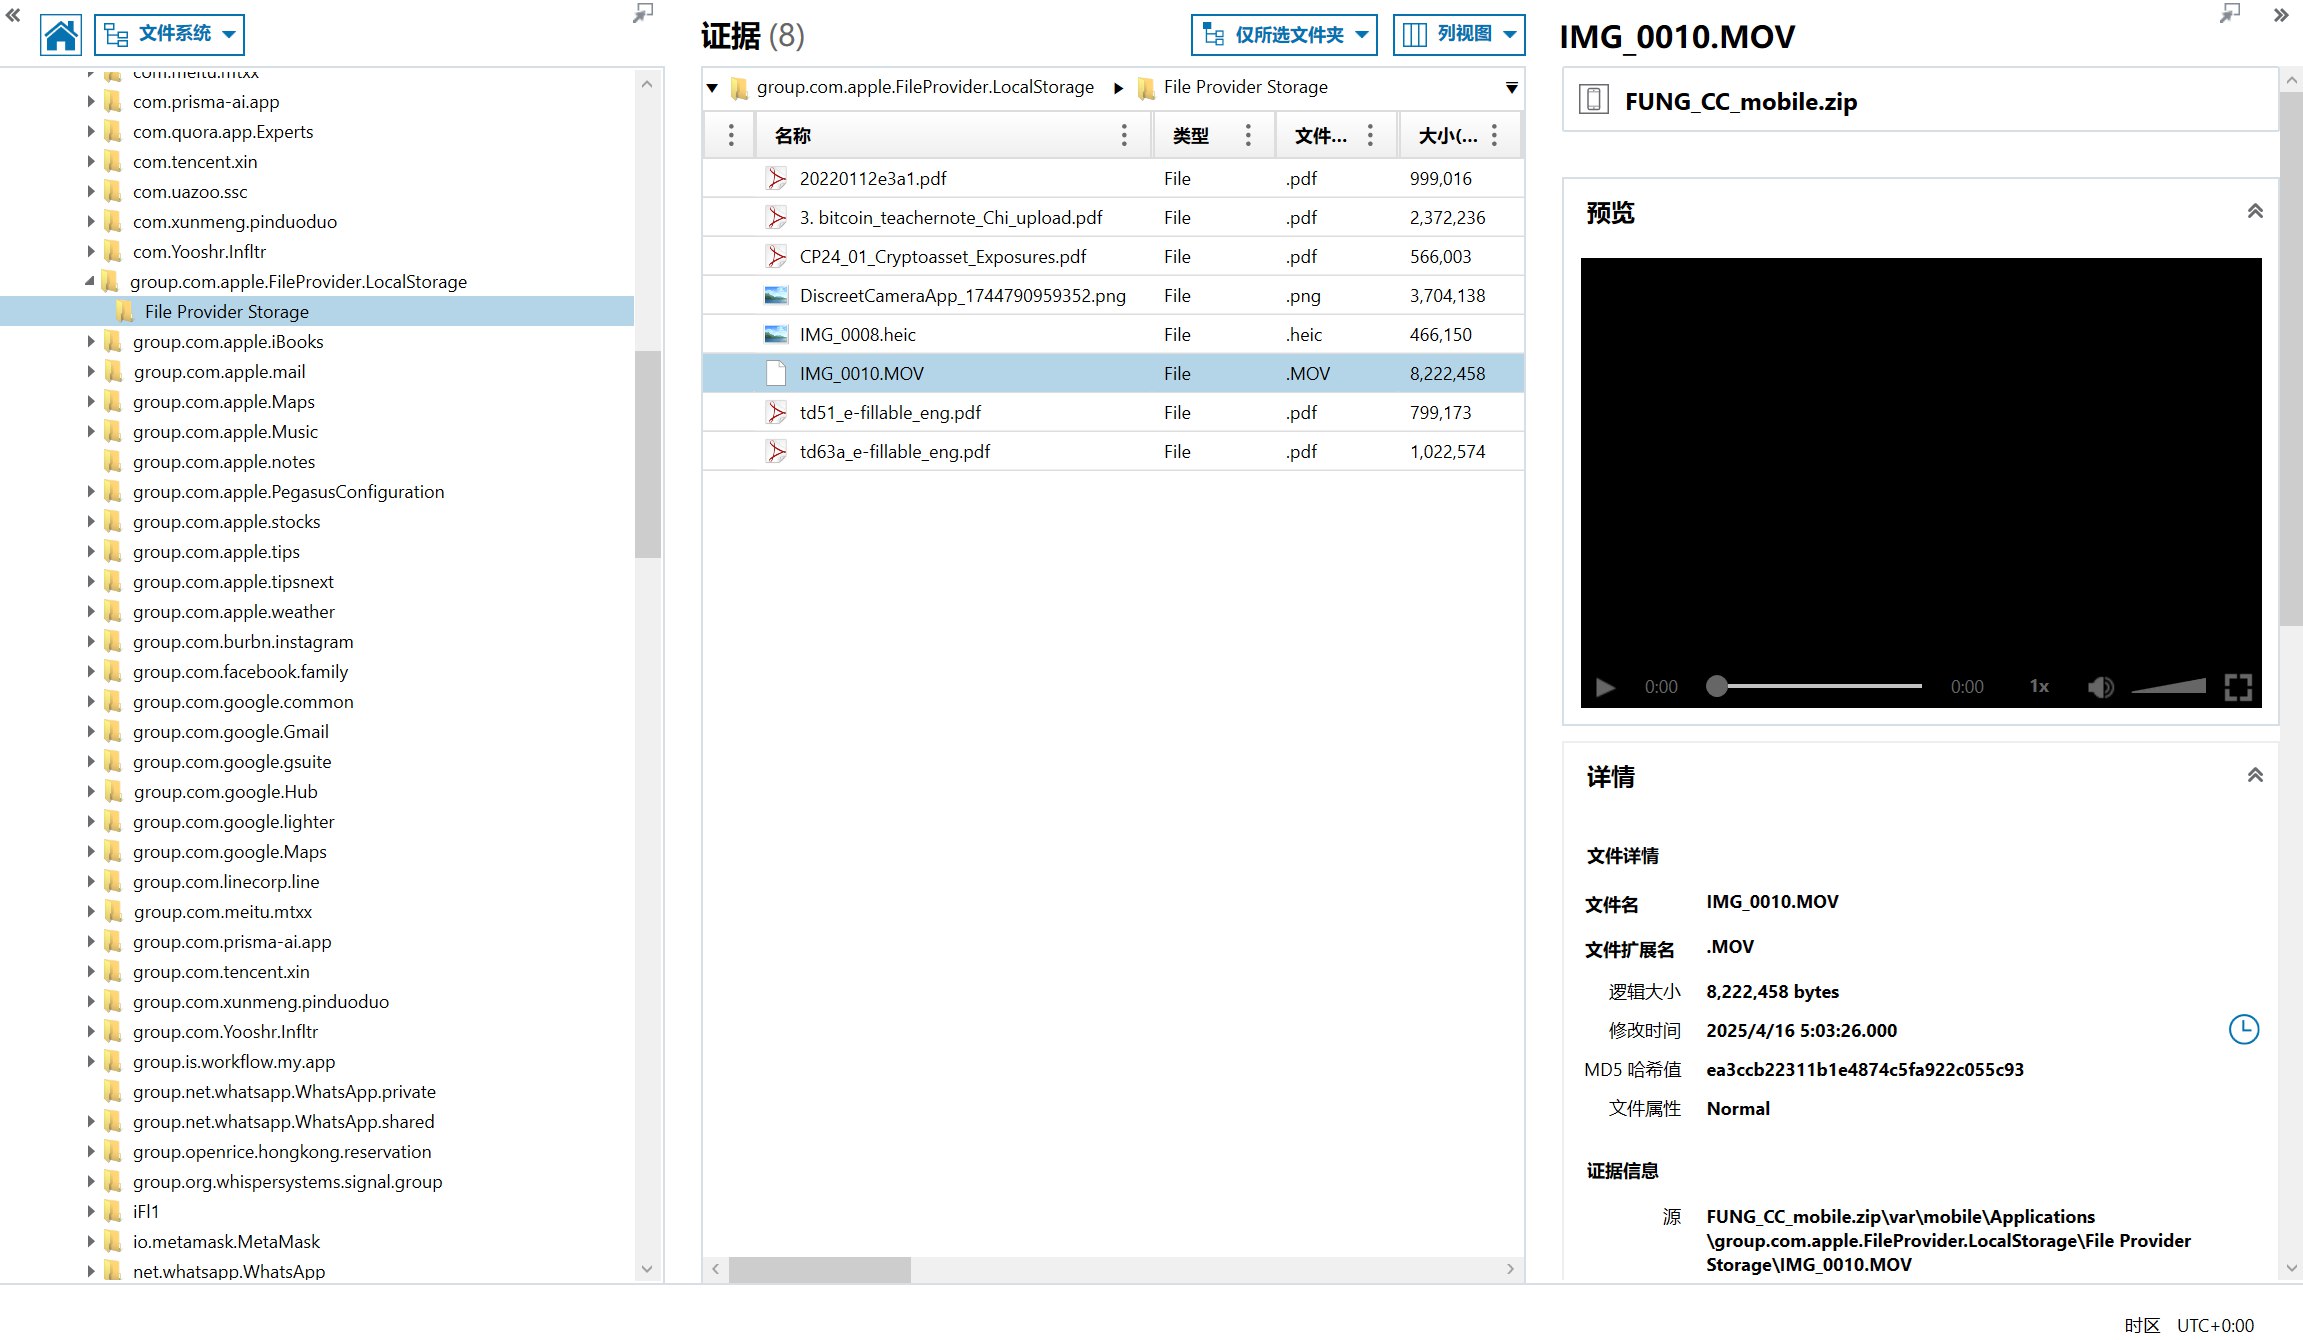Collapse the left panel with the double chevron

pyautogui.click(x=13, y=15)
